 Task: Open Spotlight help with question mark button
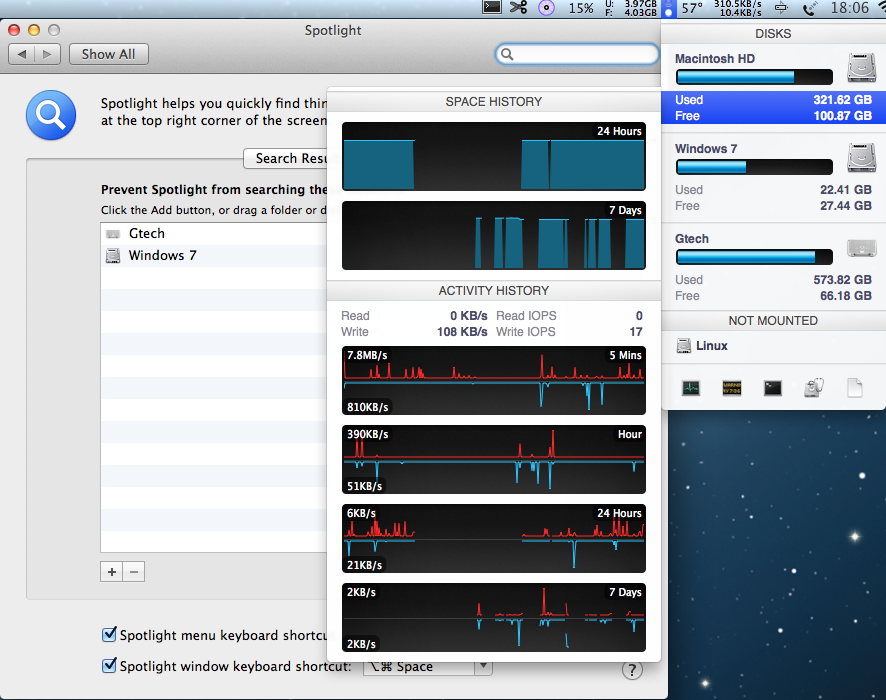coord(632,671)
